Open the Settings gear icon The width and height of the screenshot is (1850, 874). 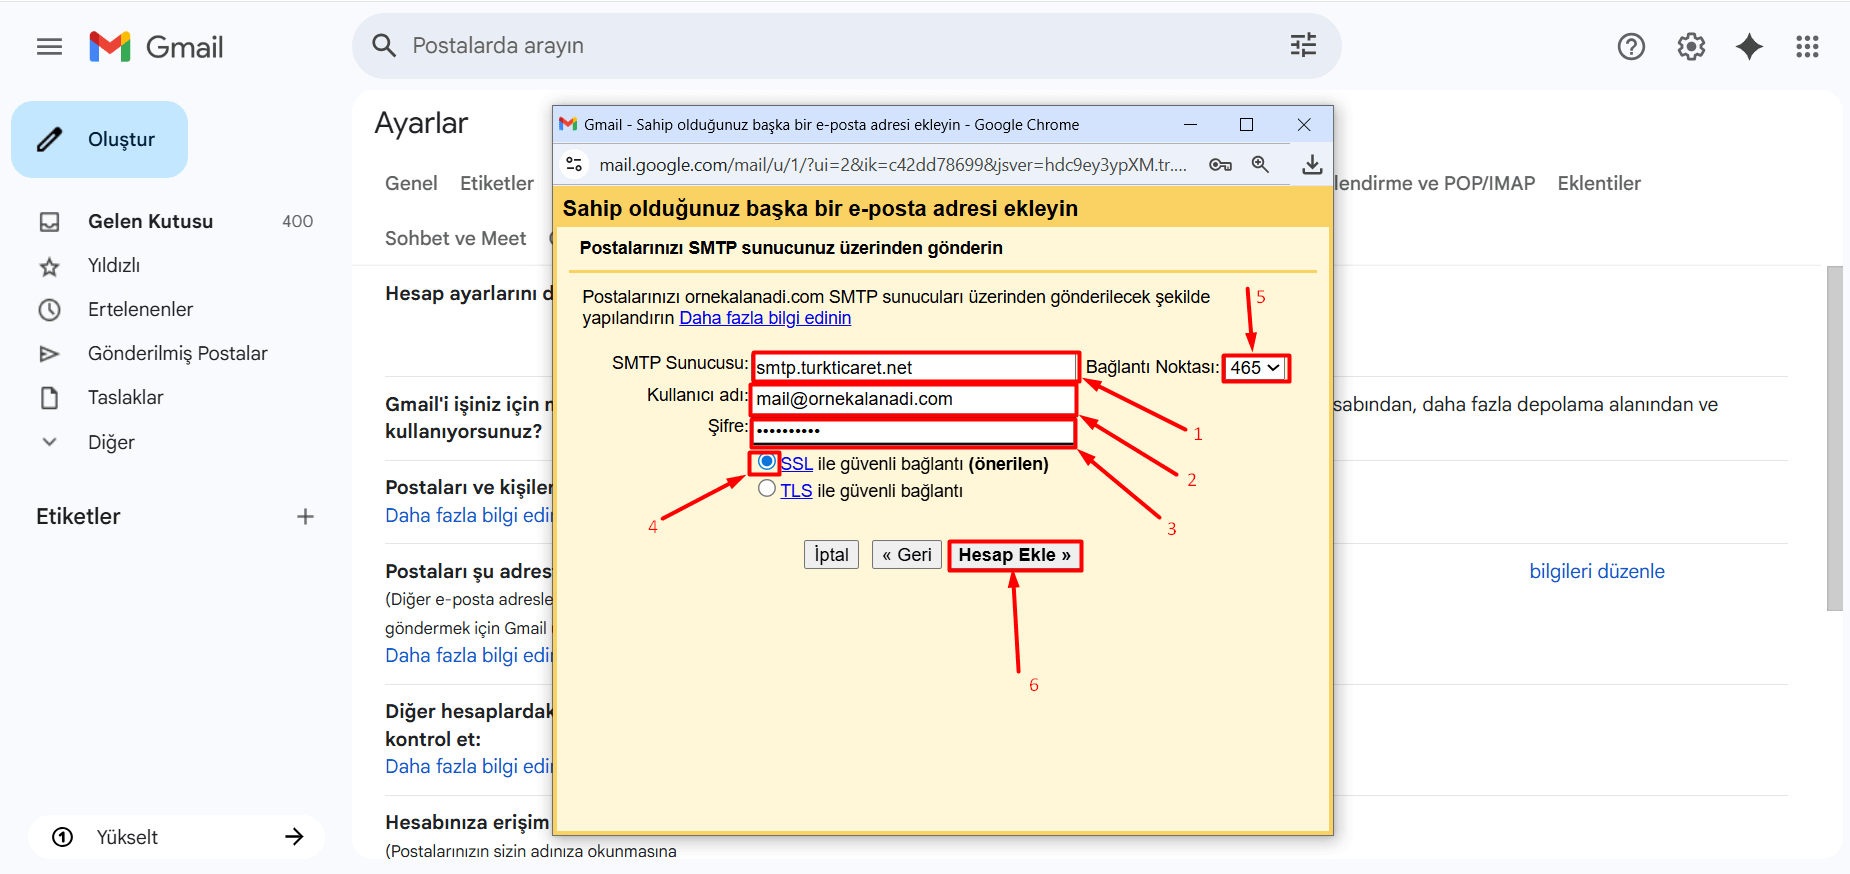[1691, 46]
